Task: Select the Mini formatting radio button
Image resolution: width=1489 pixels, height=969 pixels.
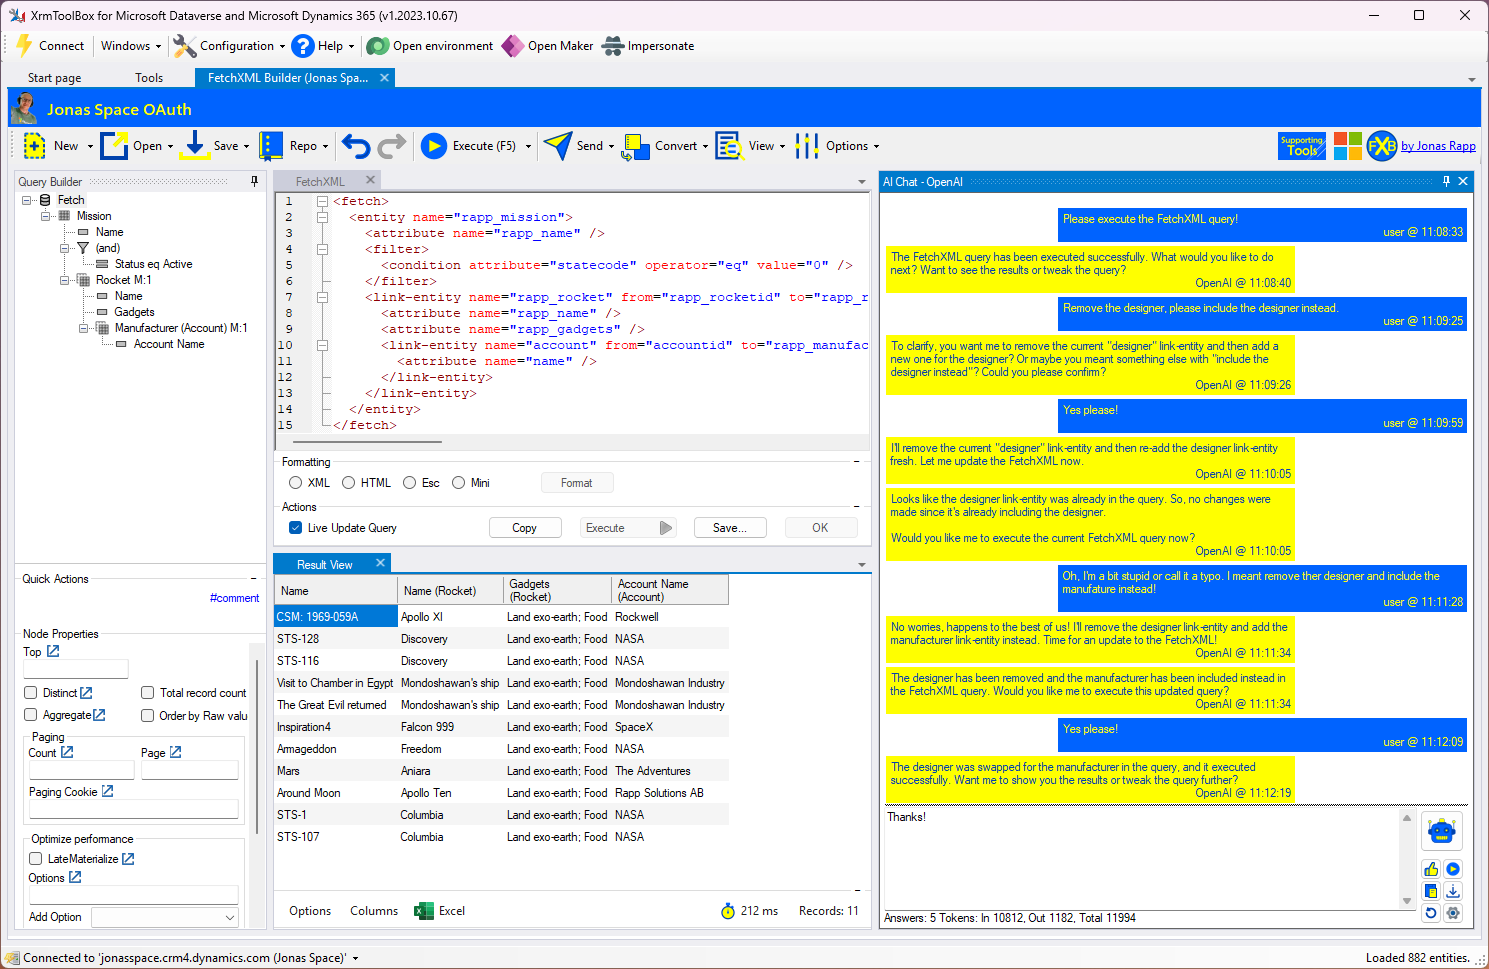Action: point(458,483)
